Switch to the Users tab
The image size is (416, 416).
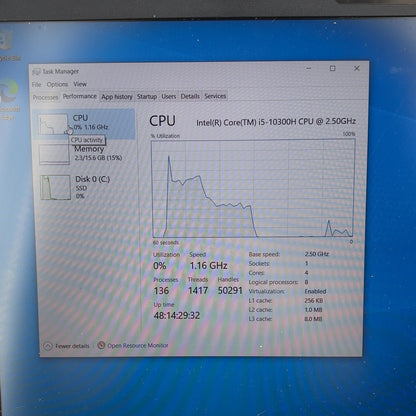[x=169, y=96]
